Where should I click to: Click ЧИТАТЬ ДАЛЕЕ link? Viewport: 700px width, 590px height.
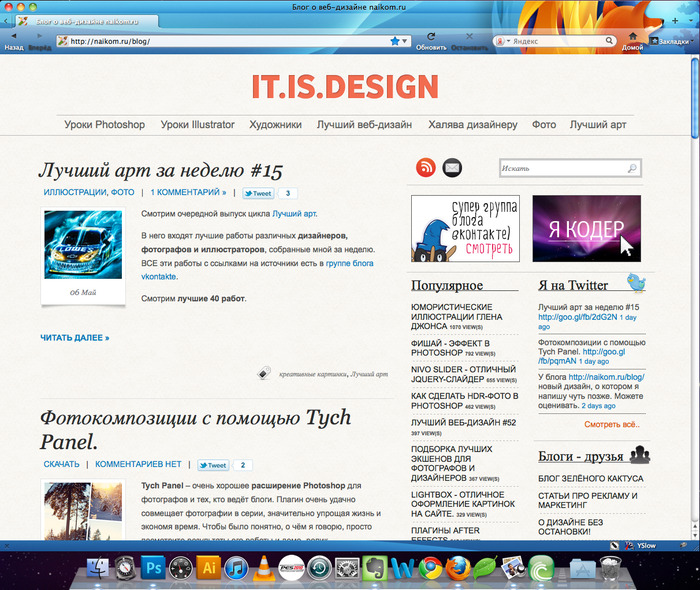point(75,338)
